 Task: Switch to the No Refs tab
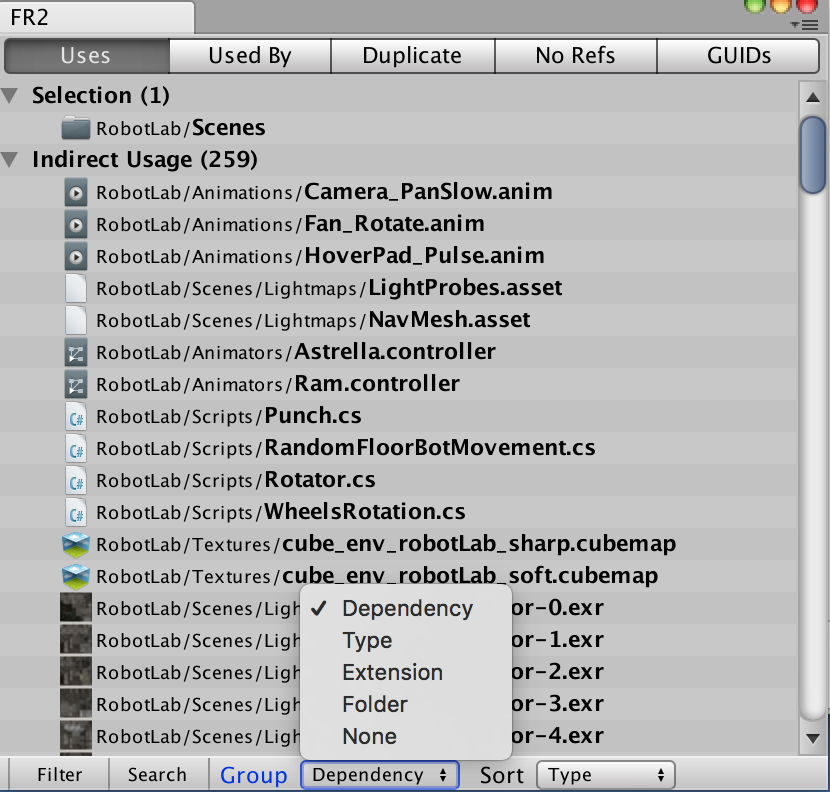(575, 56)
